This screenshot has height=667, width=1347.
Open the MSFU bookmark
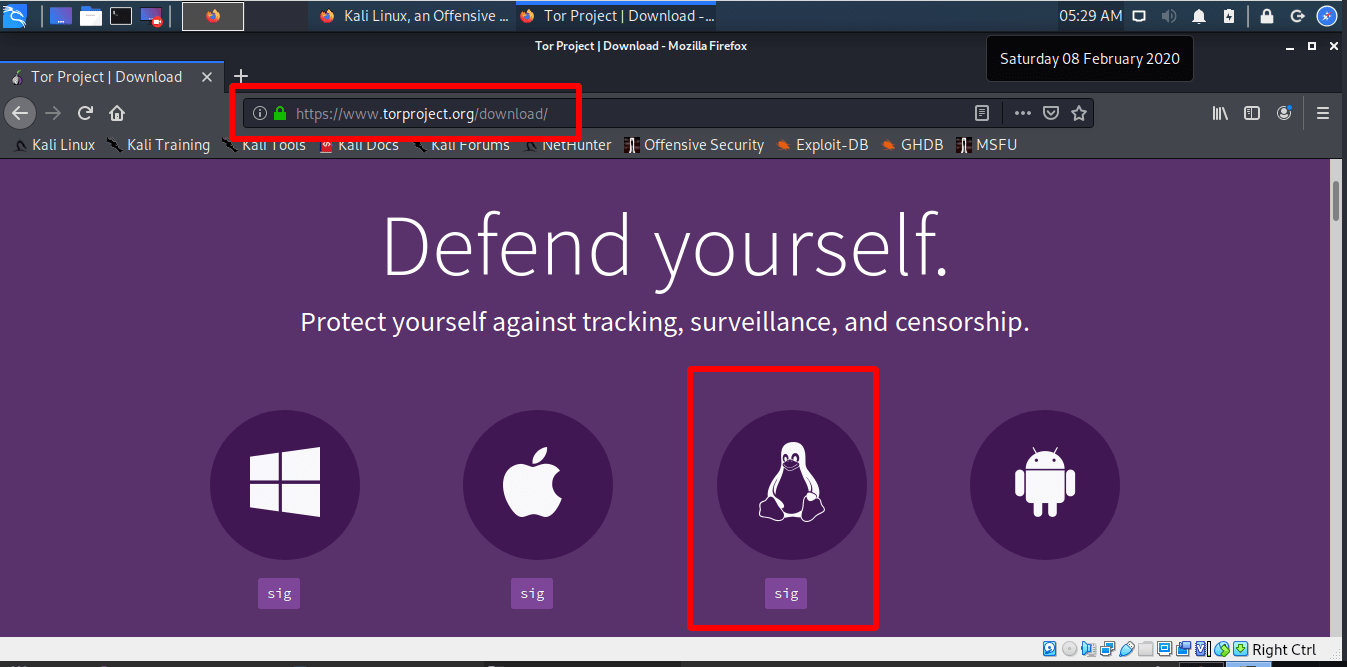[x=987, y=145]
